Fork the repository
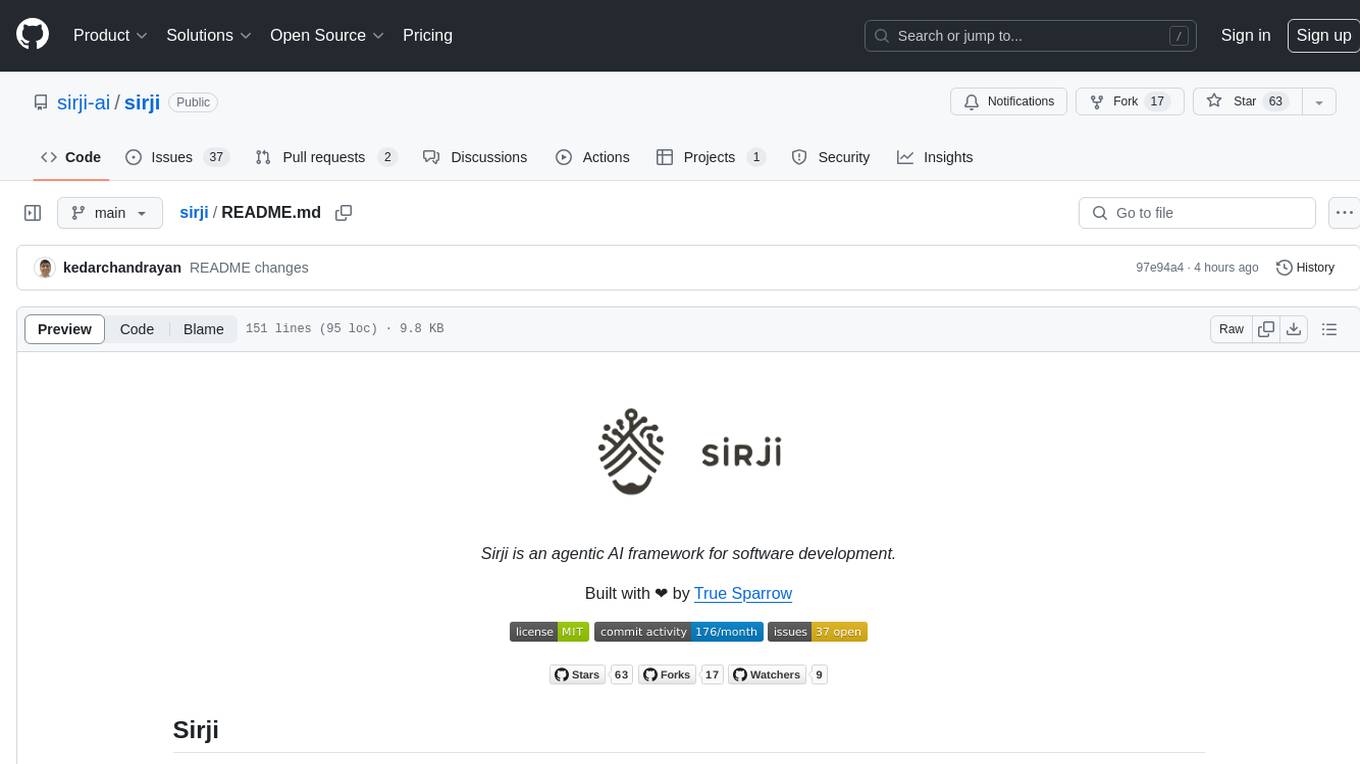The height and width of the screenshot is (764, 1360). click(x=1129, y=102)
